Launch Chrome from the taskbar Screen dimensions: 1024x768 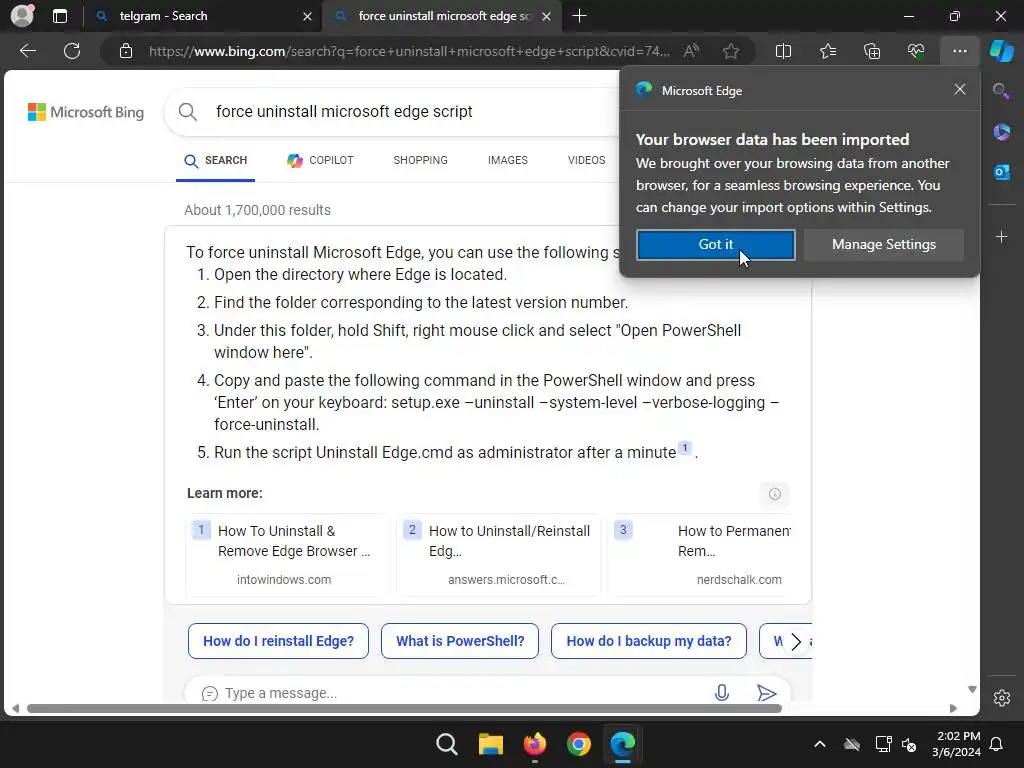coord(579,744)
